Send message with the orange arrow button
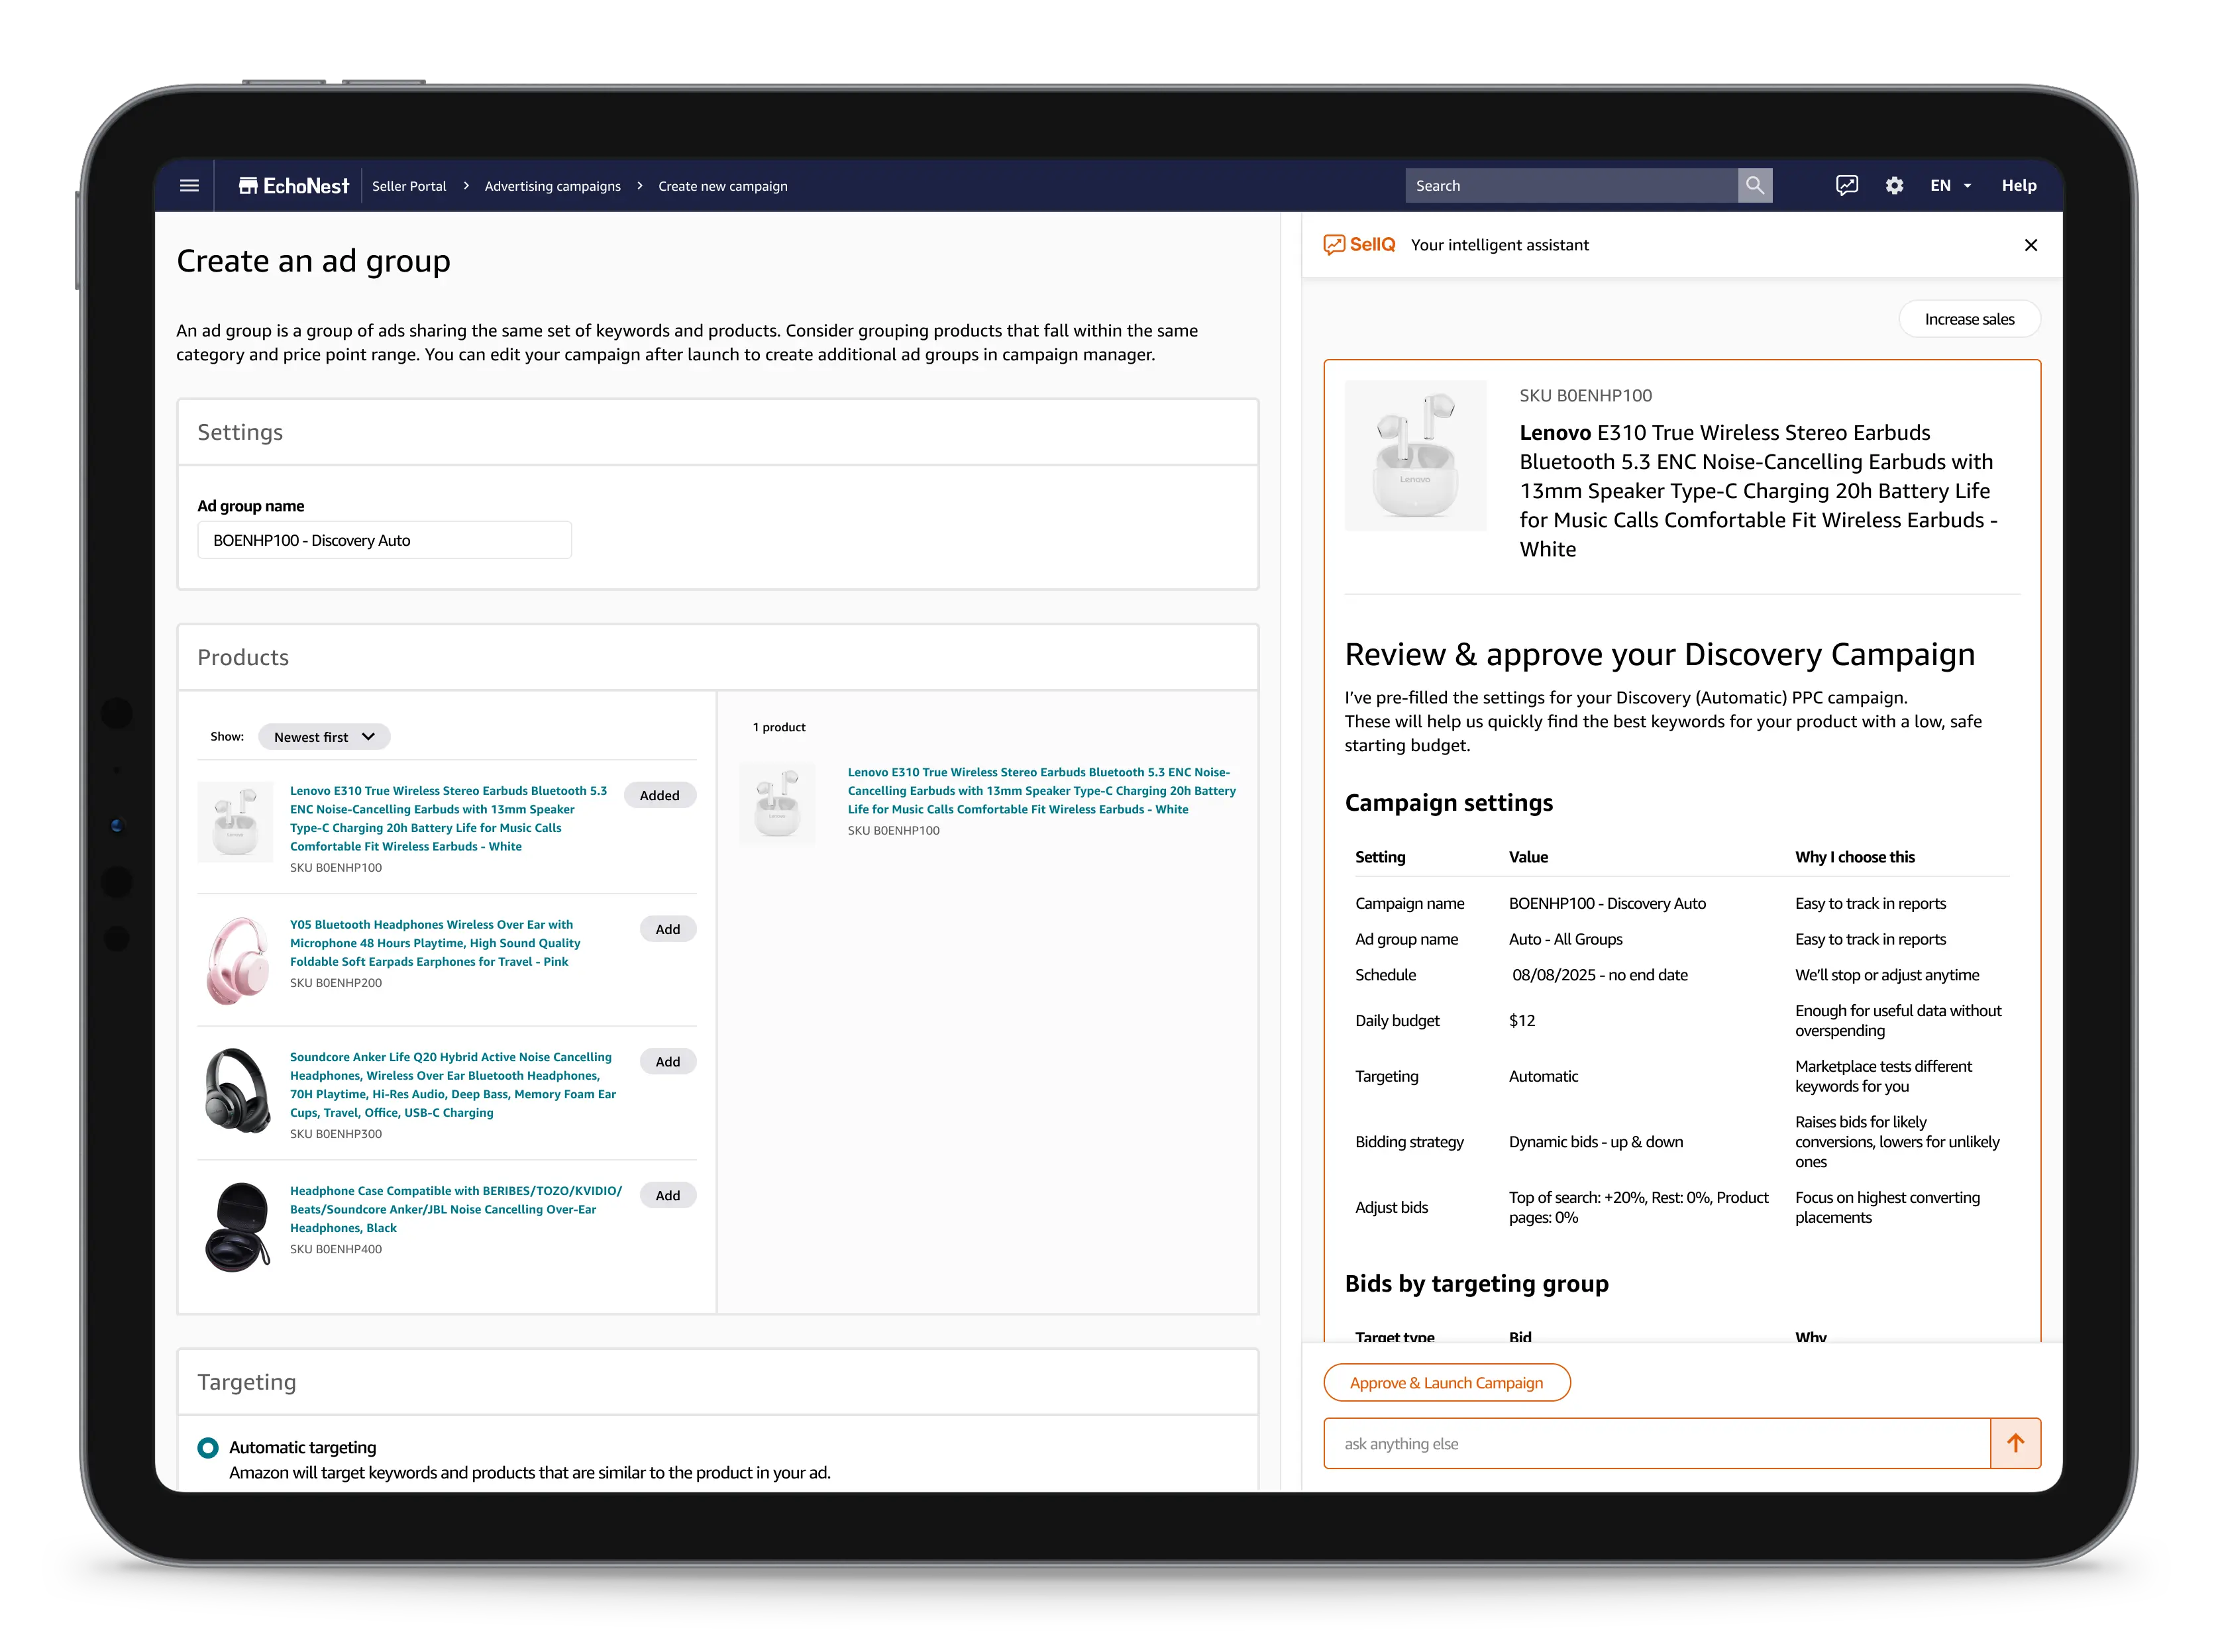 [2015, 1443]
